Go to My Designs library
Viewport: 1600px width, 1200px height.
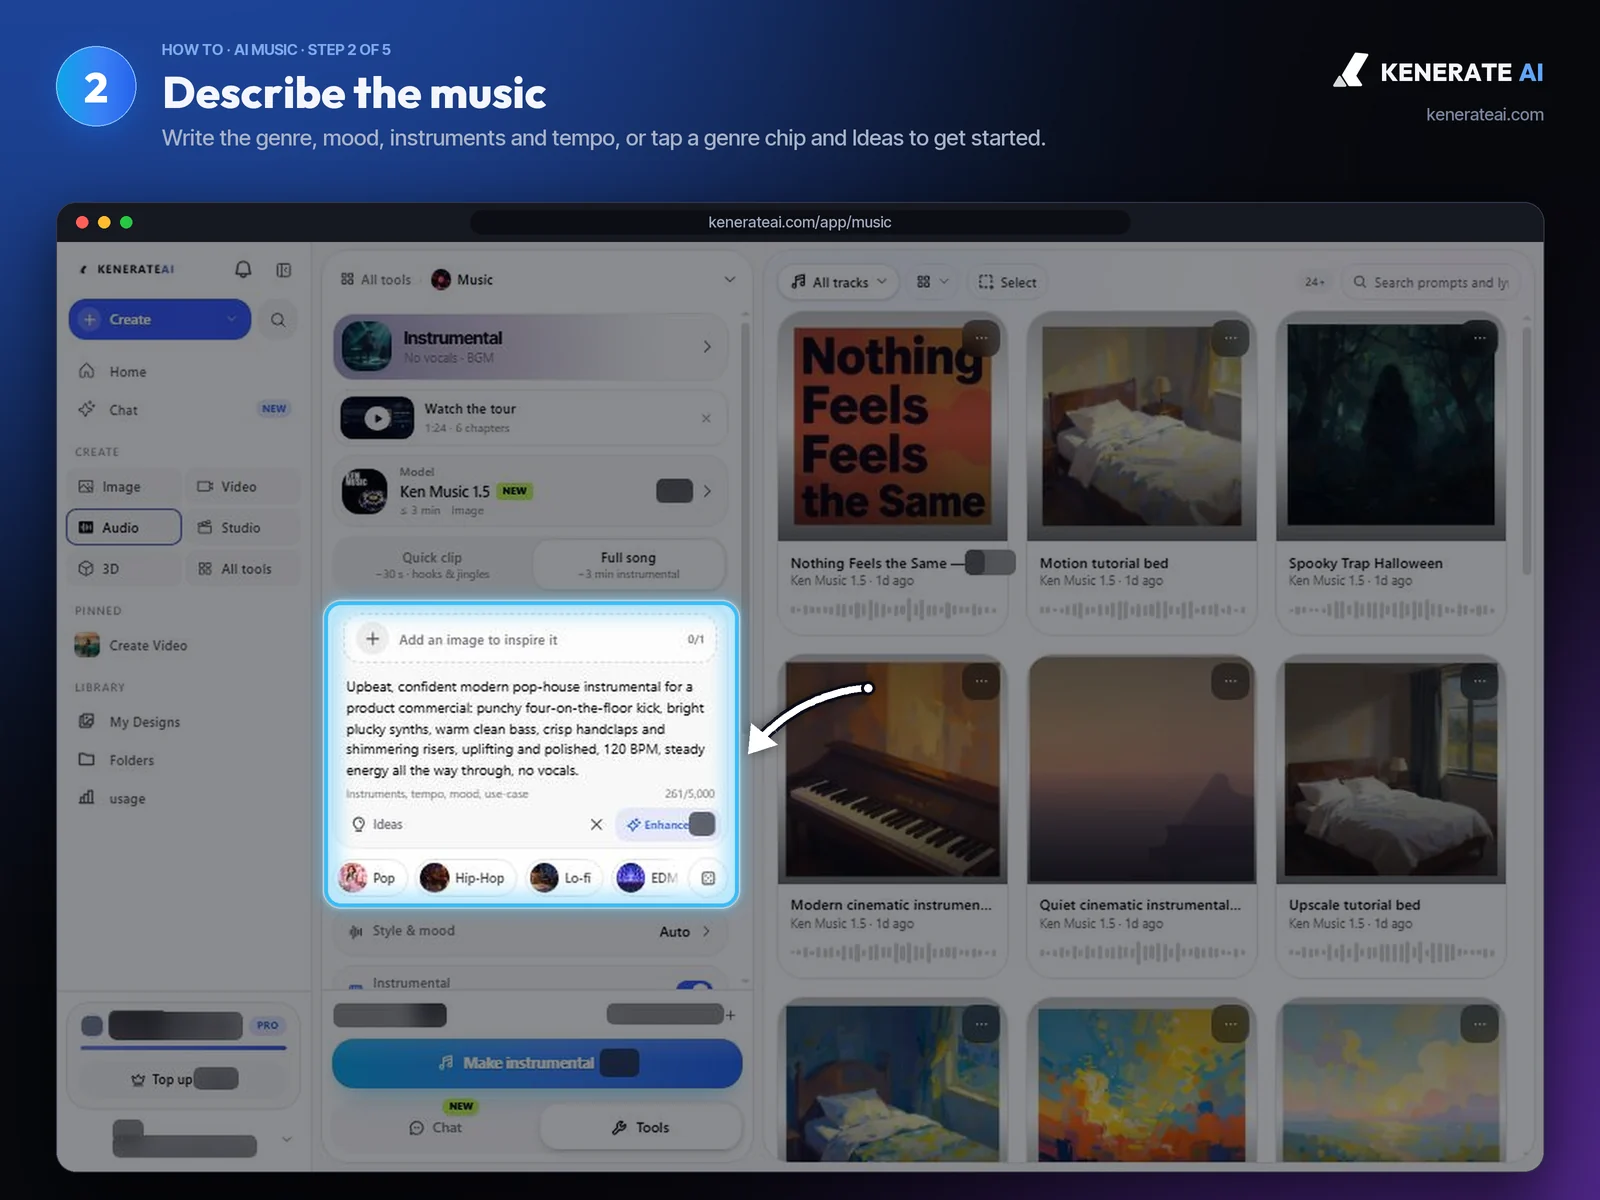pyautogui.click(x=144, y=722)
